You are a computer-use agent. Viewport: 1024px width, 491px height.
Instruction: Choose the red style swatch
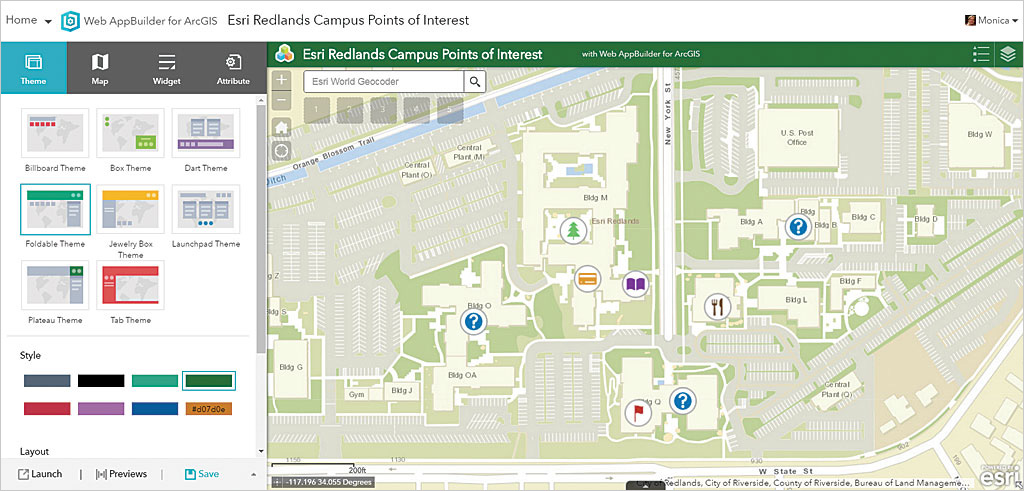tap(47, 409)
